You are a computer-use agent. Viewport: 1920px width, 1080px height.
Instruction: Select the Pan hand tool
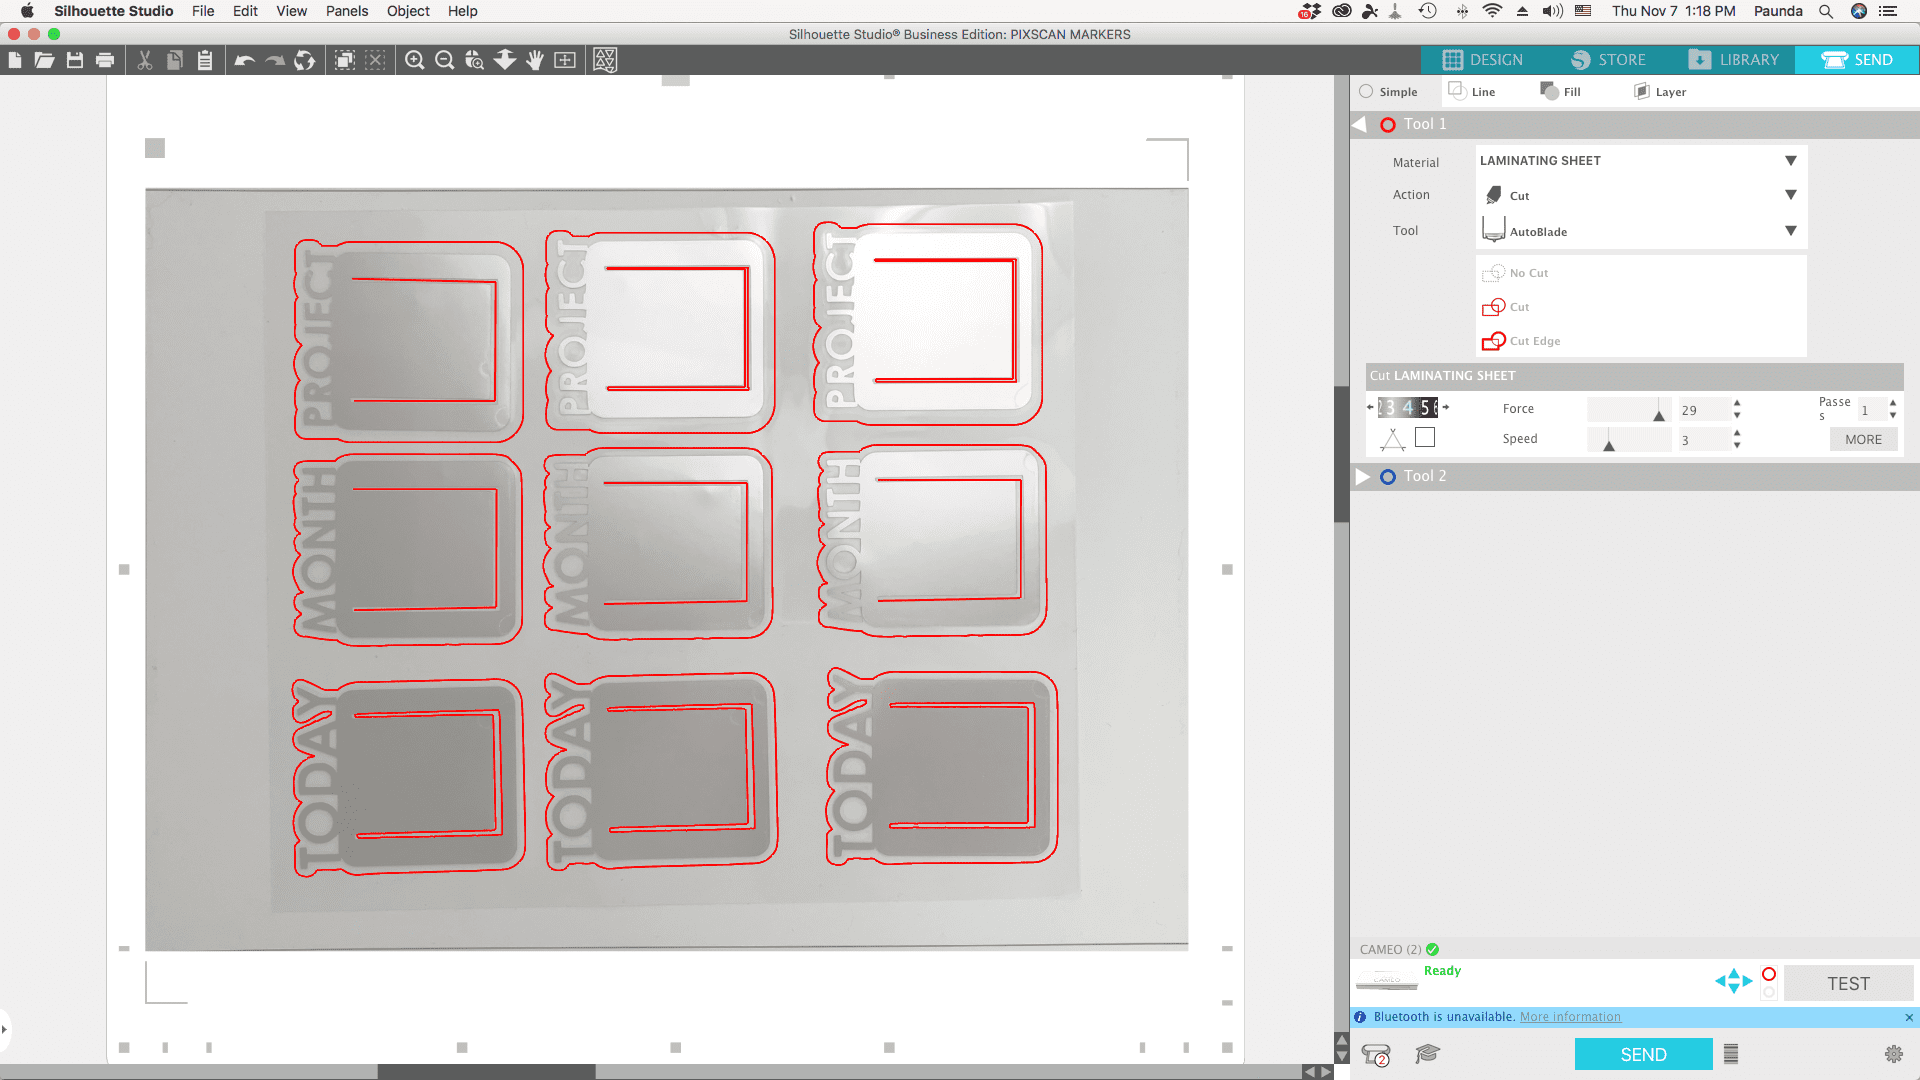[x=535, y=61]
